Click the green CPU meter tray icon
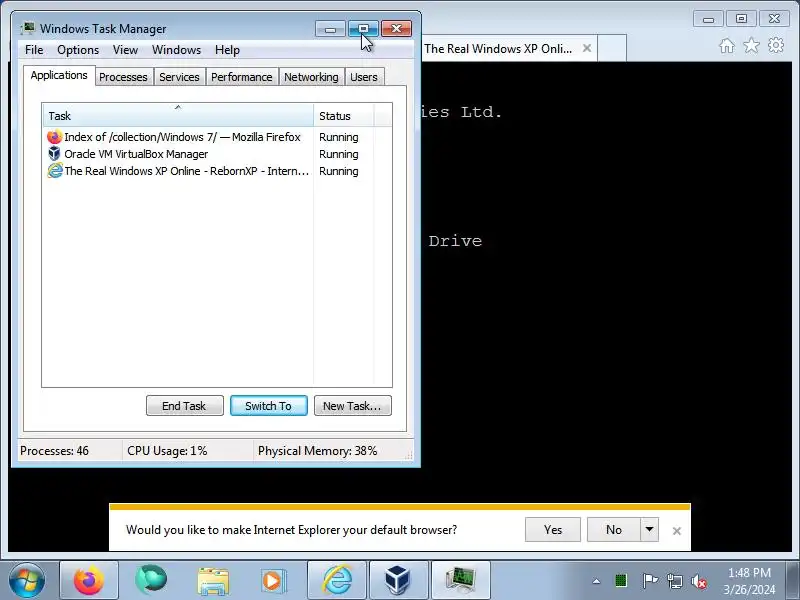 pyautogui.click(x=621, y=581)
